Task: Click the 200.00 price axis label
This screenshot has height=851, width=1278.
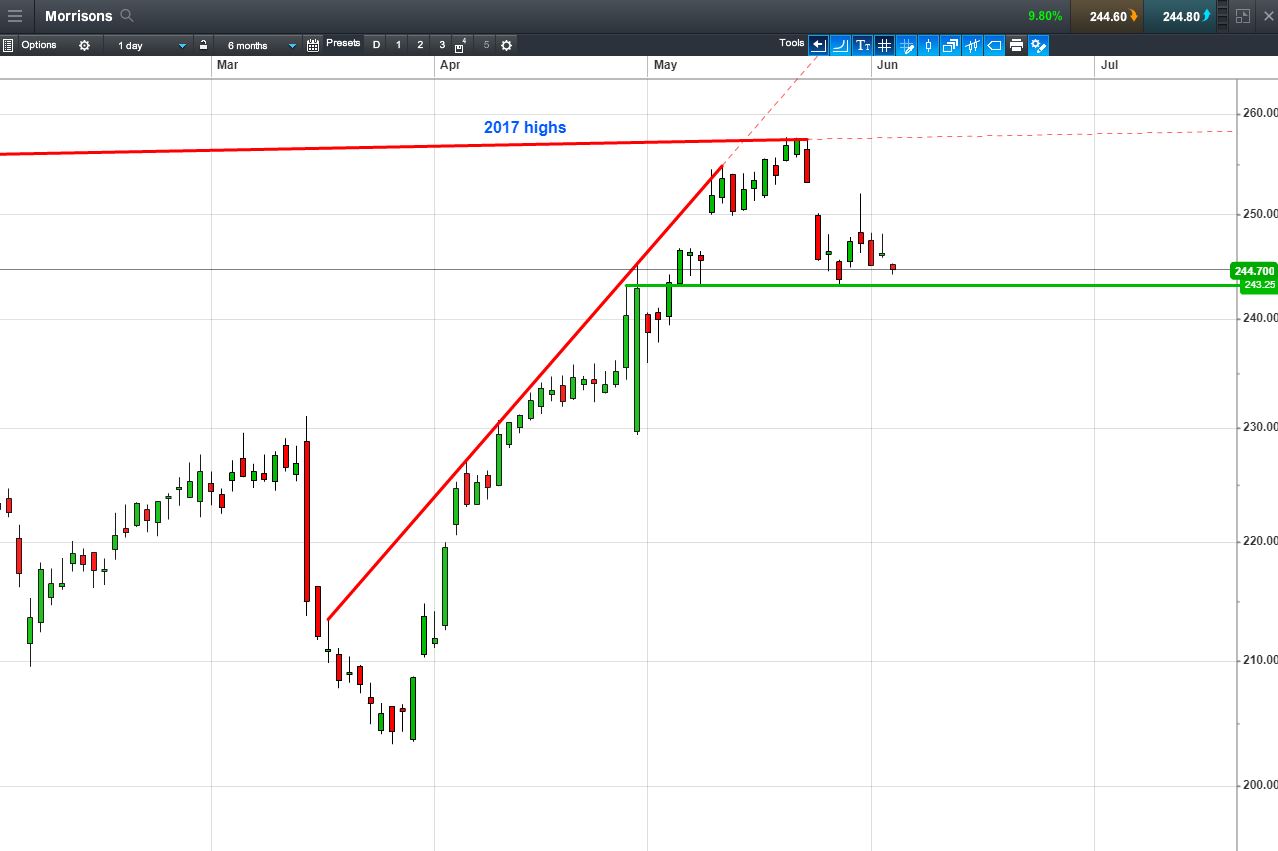Action: (1259, 785)
